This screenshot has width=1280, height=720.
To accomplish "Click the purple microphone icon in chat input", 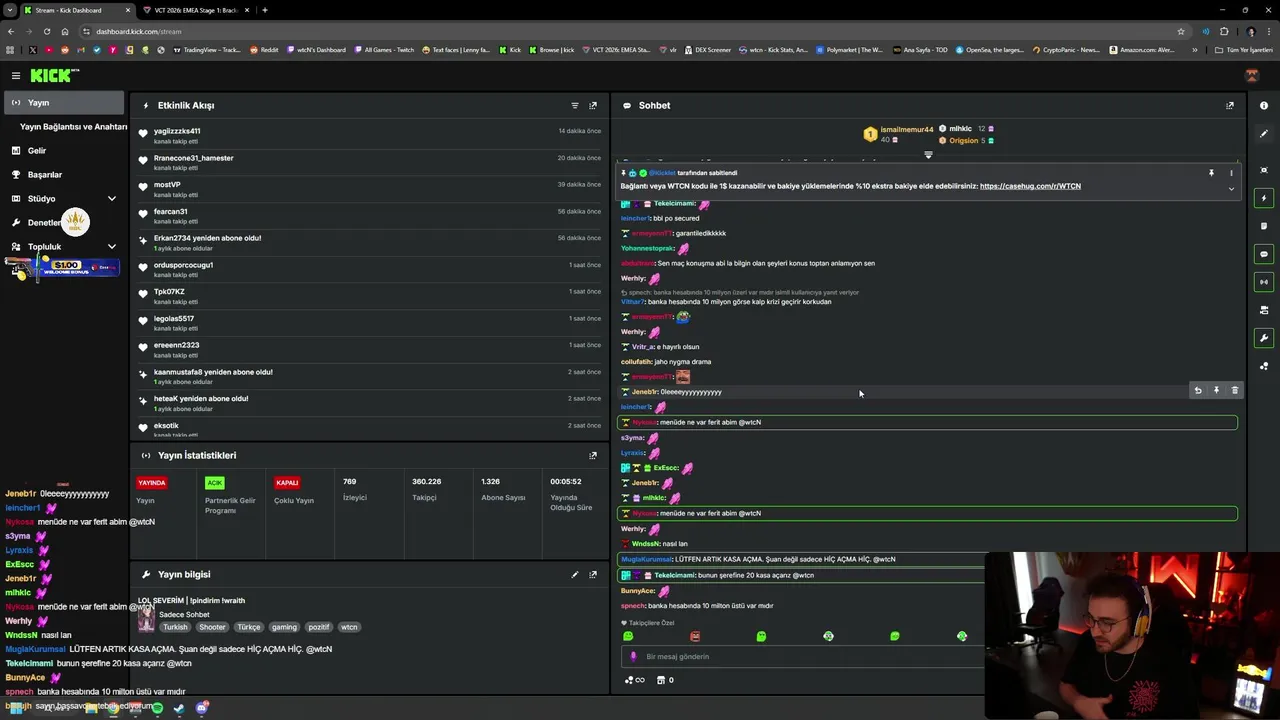I will tap(632, 657).
